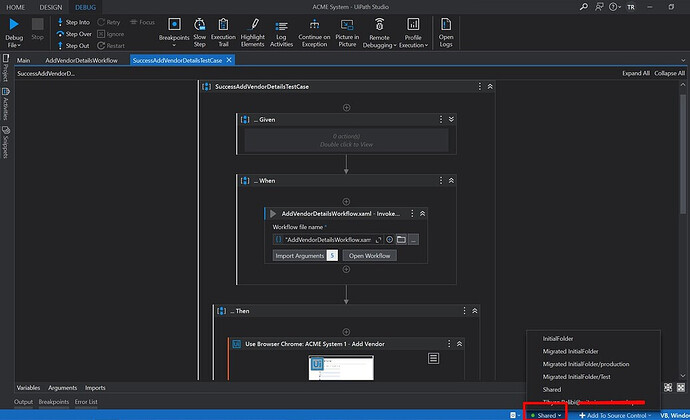
Task: Switch to the Main workflow tab
Action: click(x=23, y=60)
